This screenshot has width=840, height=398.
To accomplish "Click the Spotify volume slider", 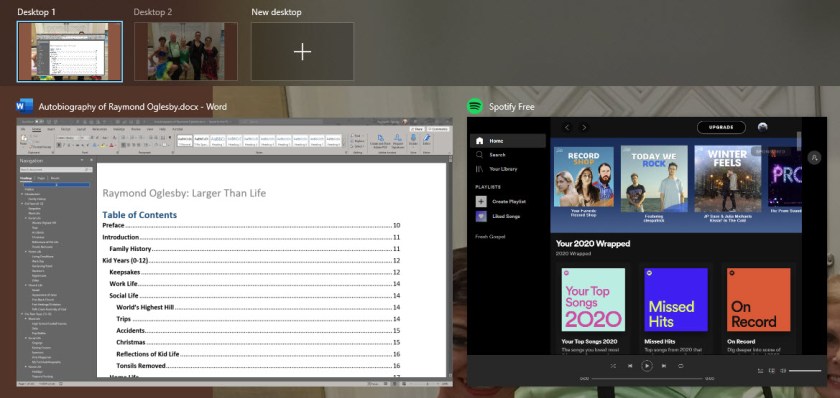I will point(805,371).
